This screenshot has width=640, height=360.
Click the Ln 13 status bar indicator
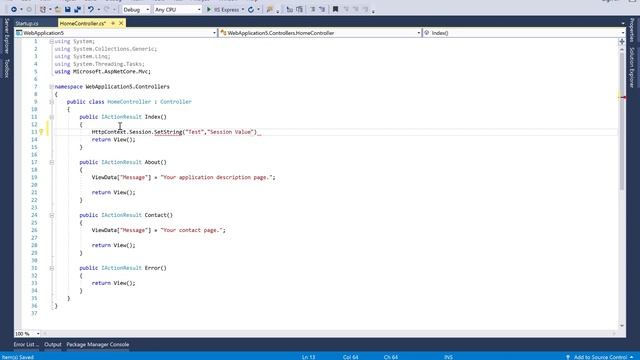click(x=309, y=357)
